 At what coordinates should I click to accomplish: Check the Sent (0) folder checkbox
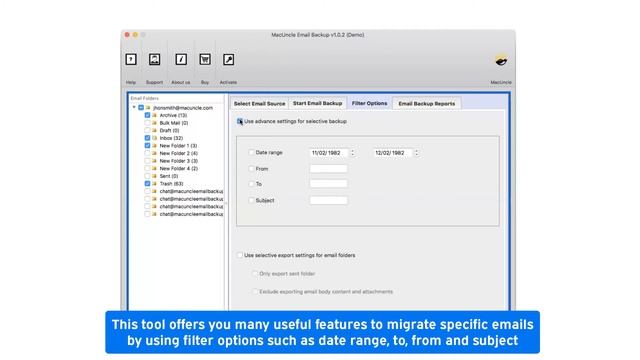pyautogui.click(x=147, y=176)
